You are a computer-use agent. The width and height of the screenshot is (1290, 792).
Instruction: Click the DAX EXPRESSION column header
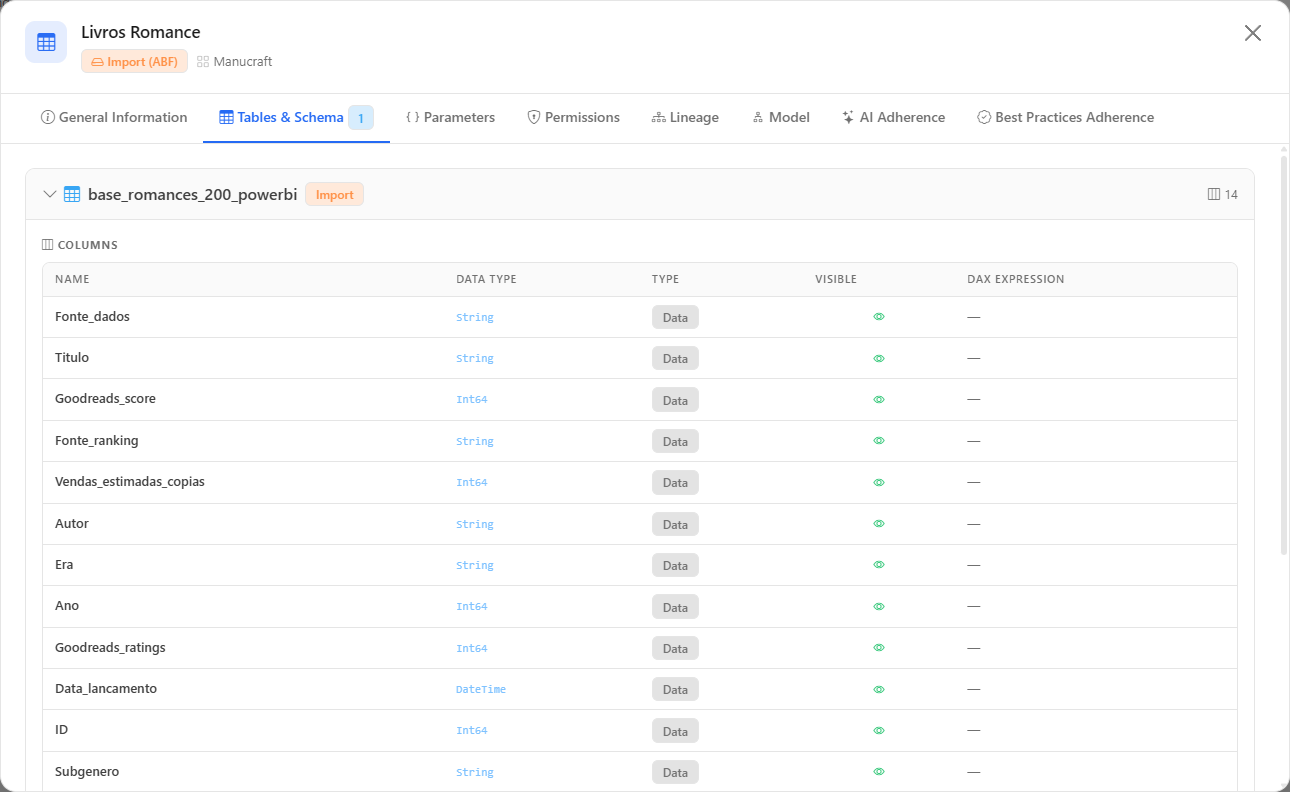tap(1016, 279)
